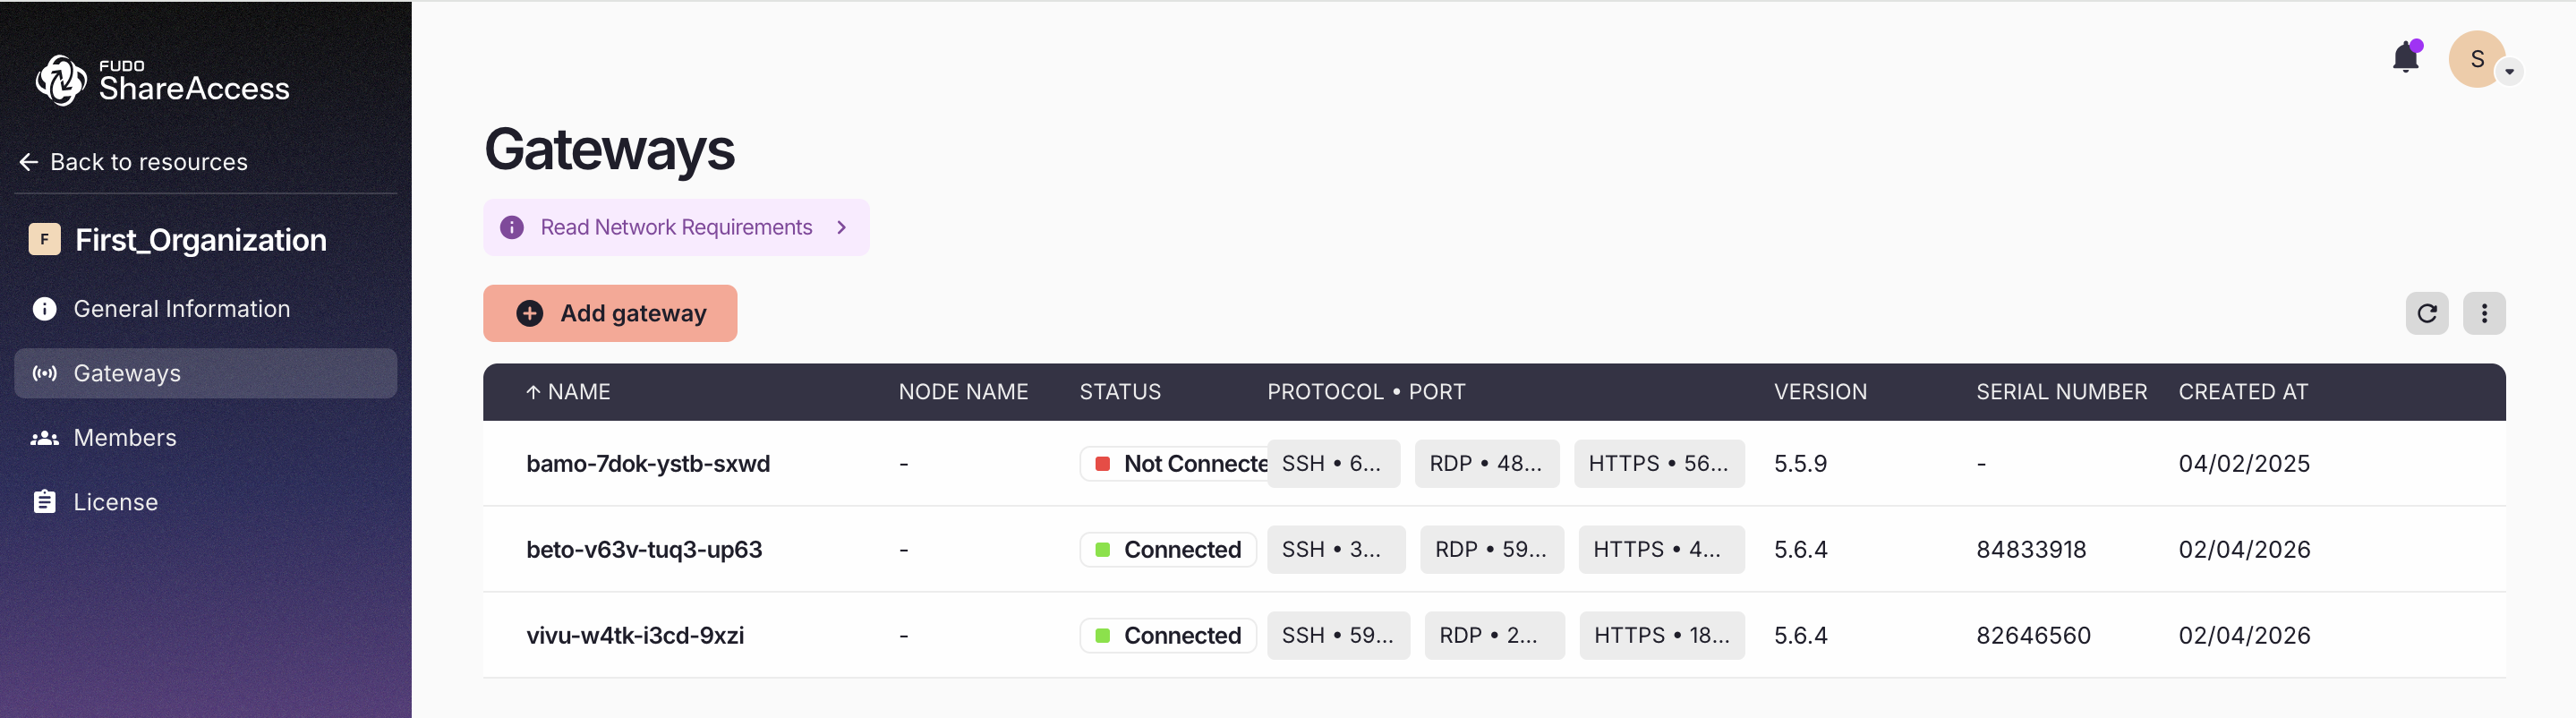Click the First_Organization badge icon
Viewport: 2576px width, 718px height.
[44, 240]
